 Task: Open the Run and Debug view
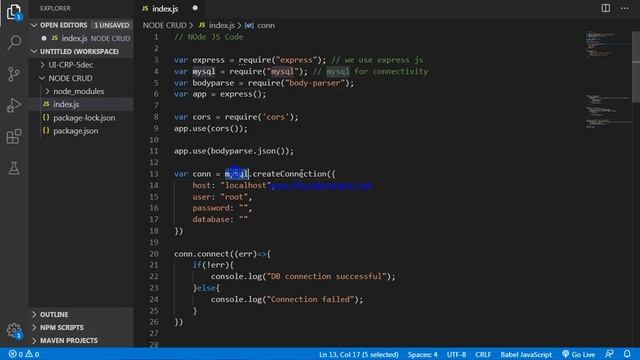tap(14, 105)
